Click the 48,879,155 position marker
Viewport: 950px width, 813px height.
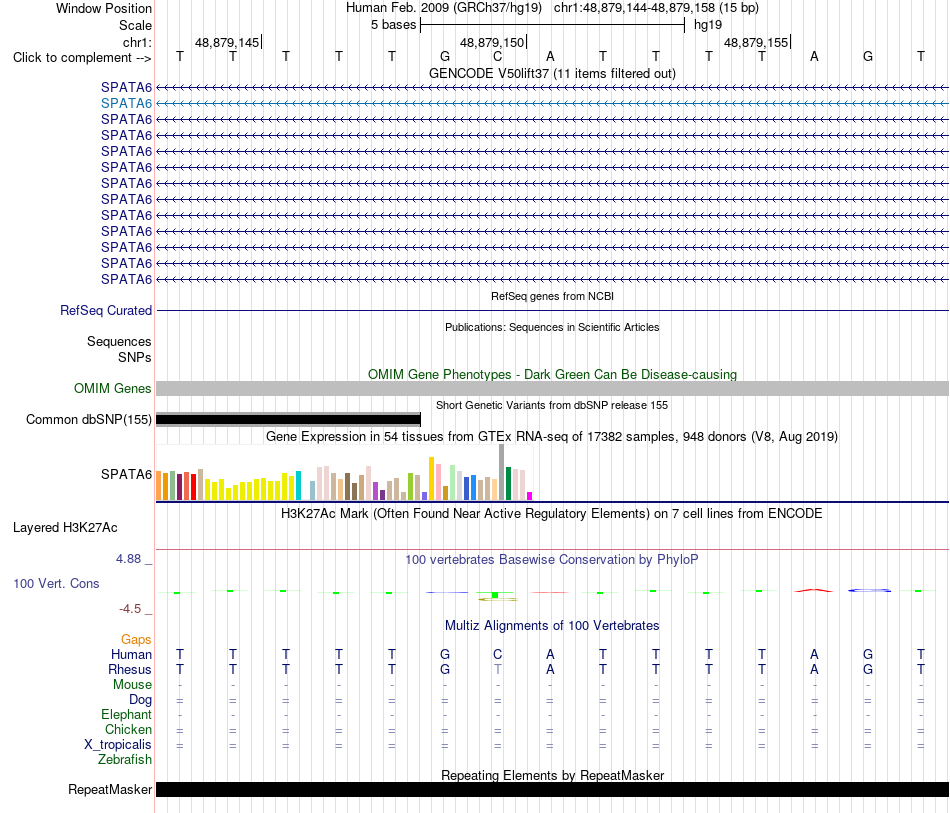pos(756,42)
